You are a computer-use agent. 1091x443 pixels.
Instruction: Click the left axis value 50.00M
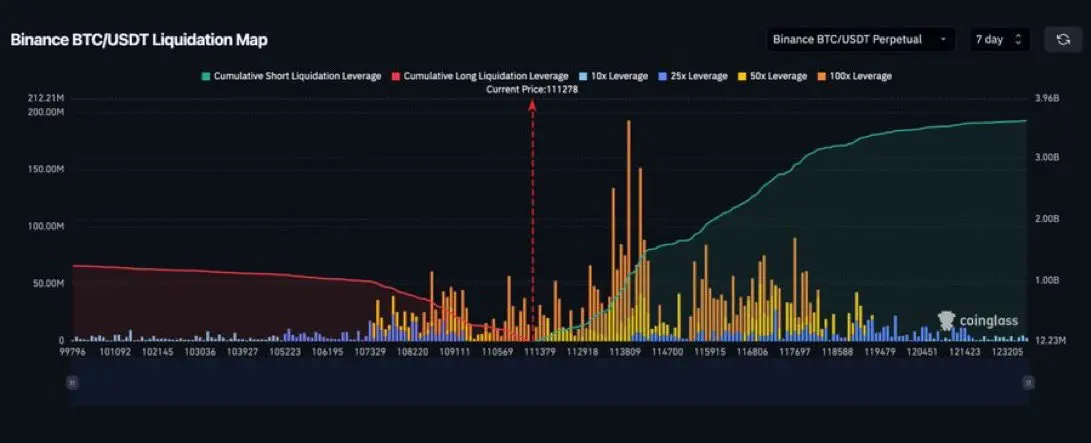click(x=49, y=284)
